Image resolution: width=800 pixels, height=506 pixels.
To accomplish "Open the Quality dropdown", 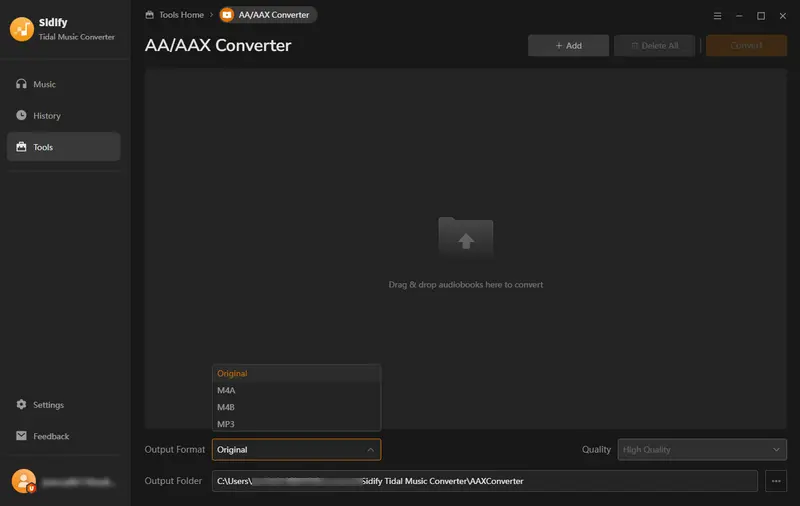I will tap(702, 449).
